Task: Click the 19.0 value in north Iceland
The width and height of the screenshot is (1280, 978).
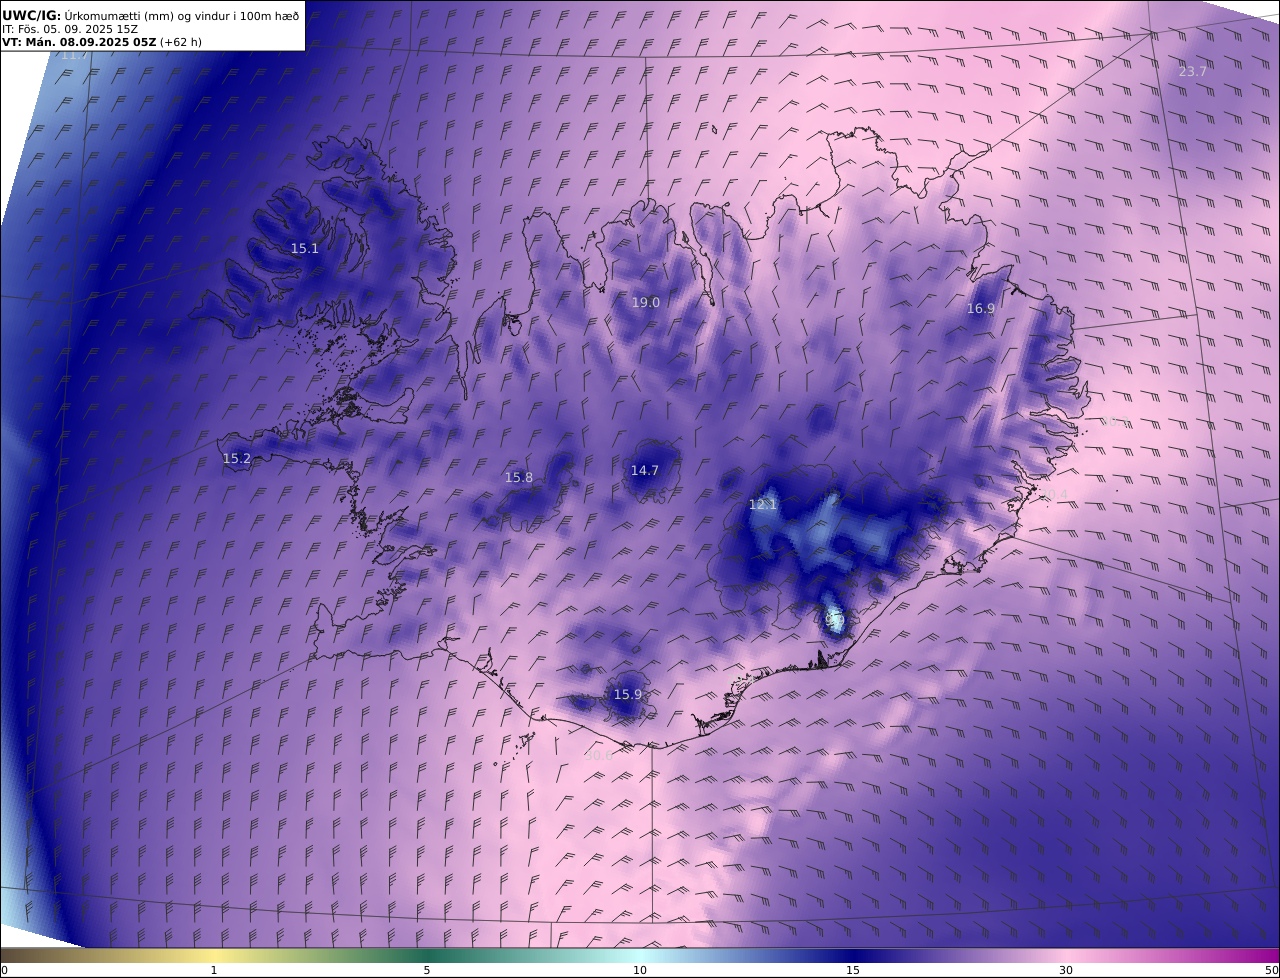Action: pyautogui.click(x=646, y=302)
